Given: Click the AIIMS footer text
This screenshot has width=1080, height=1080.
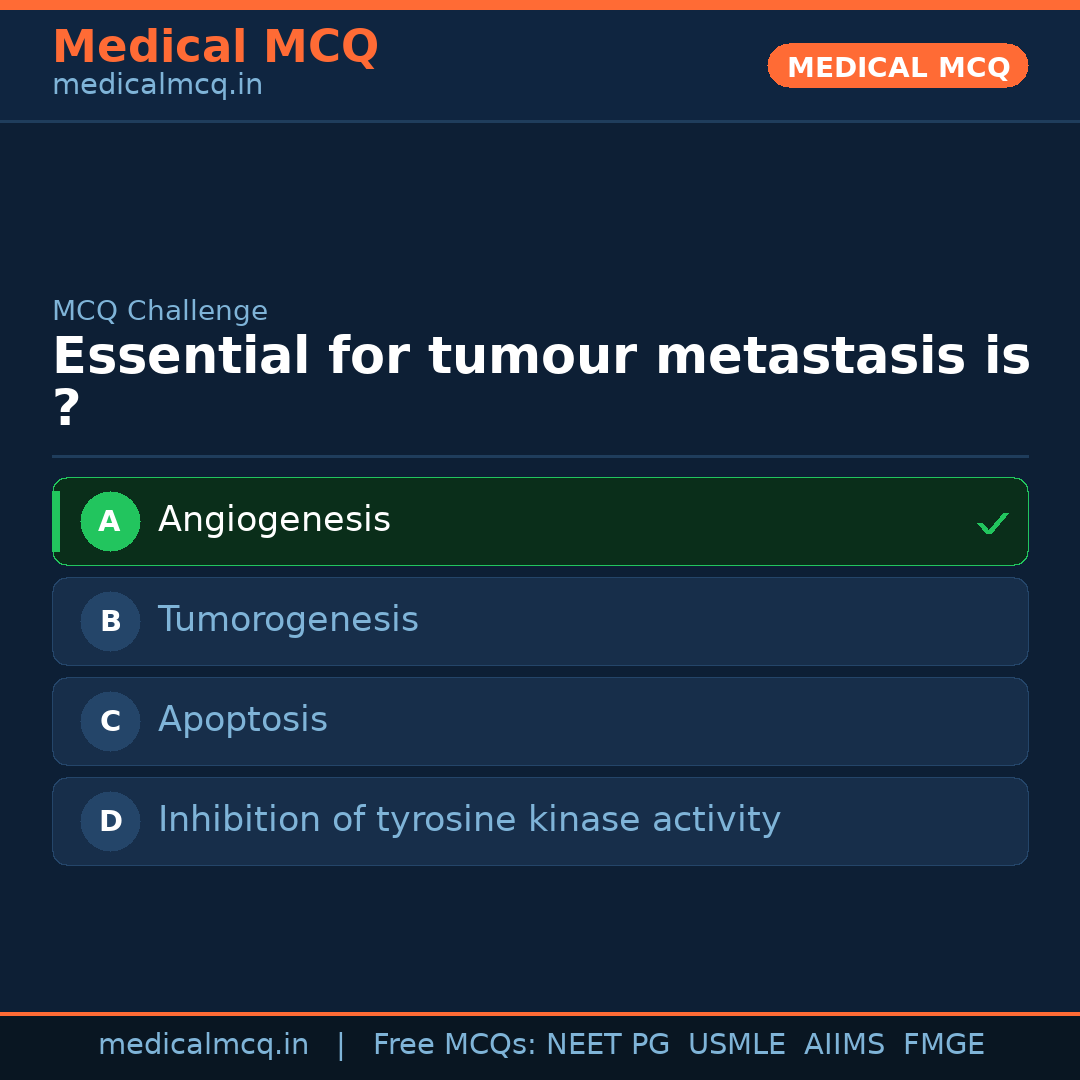Looking at the screenshot, I should [844, 1045].
